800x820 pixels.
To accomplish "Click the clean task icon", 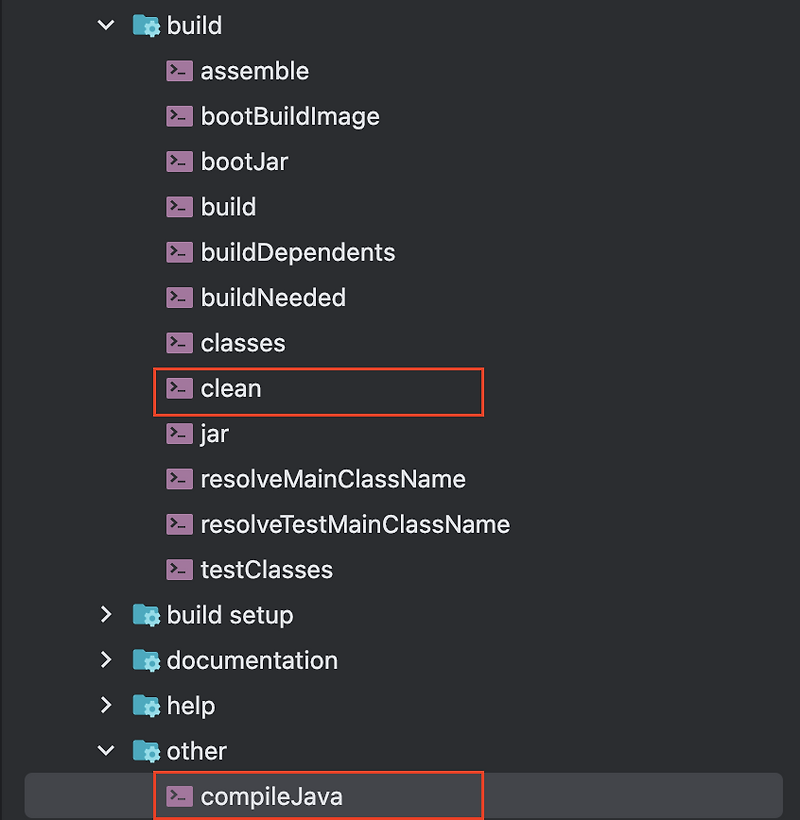I will coord(179,388).
